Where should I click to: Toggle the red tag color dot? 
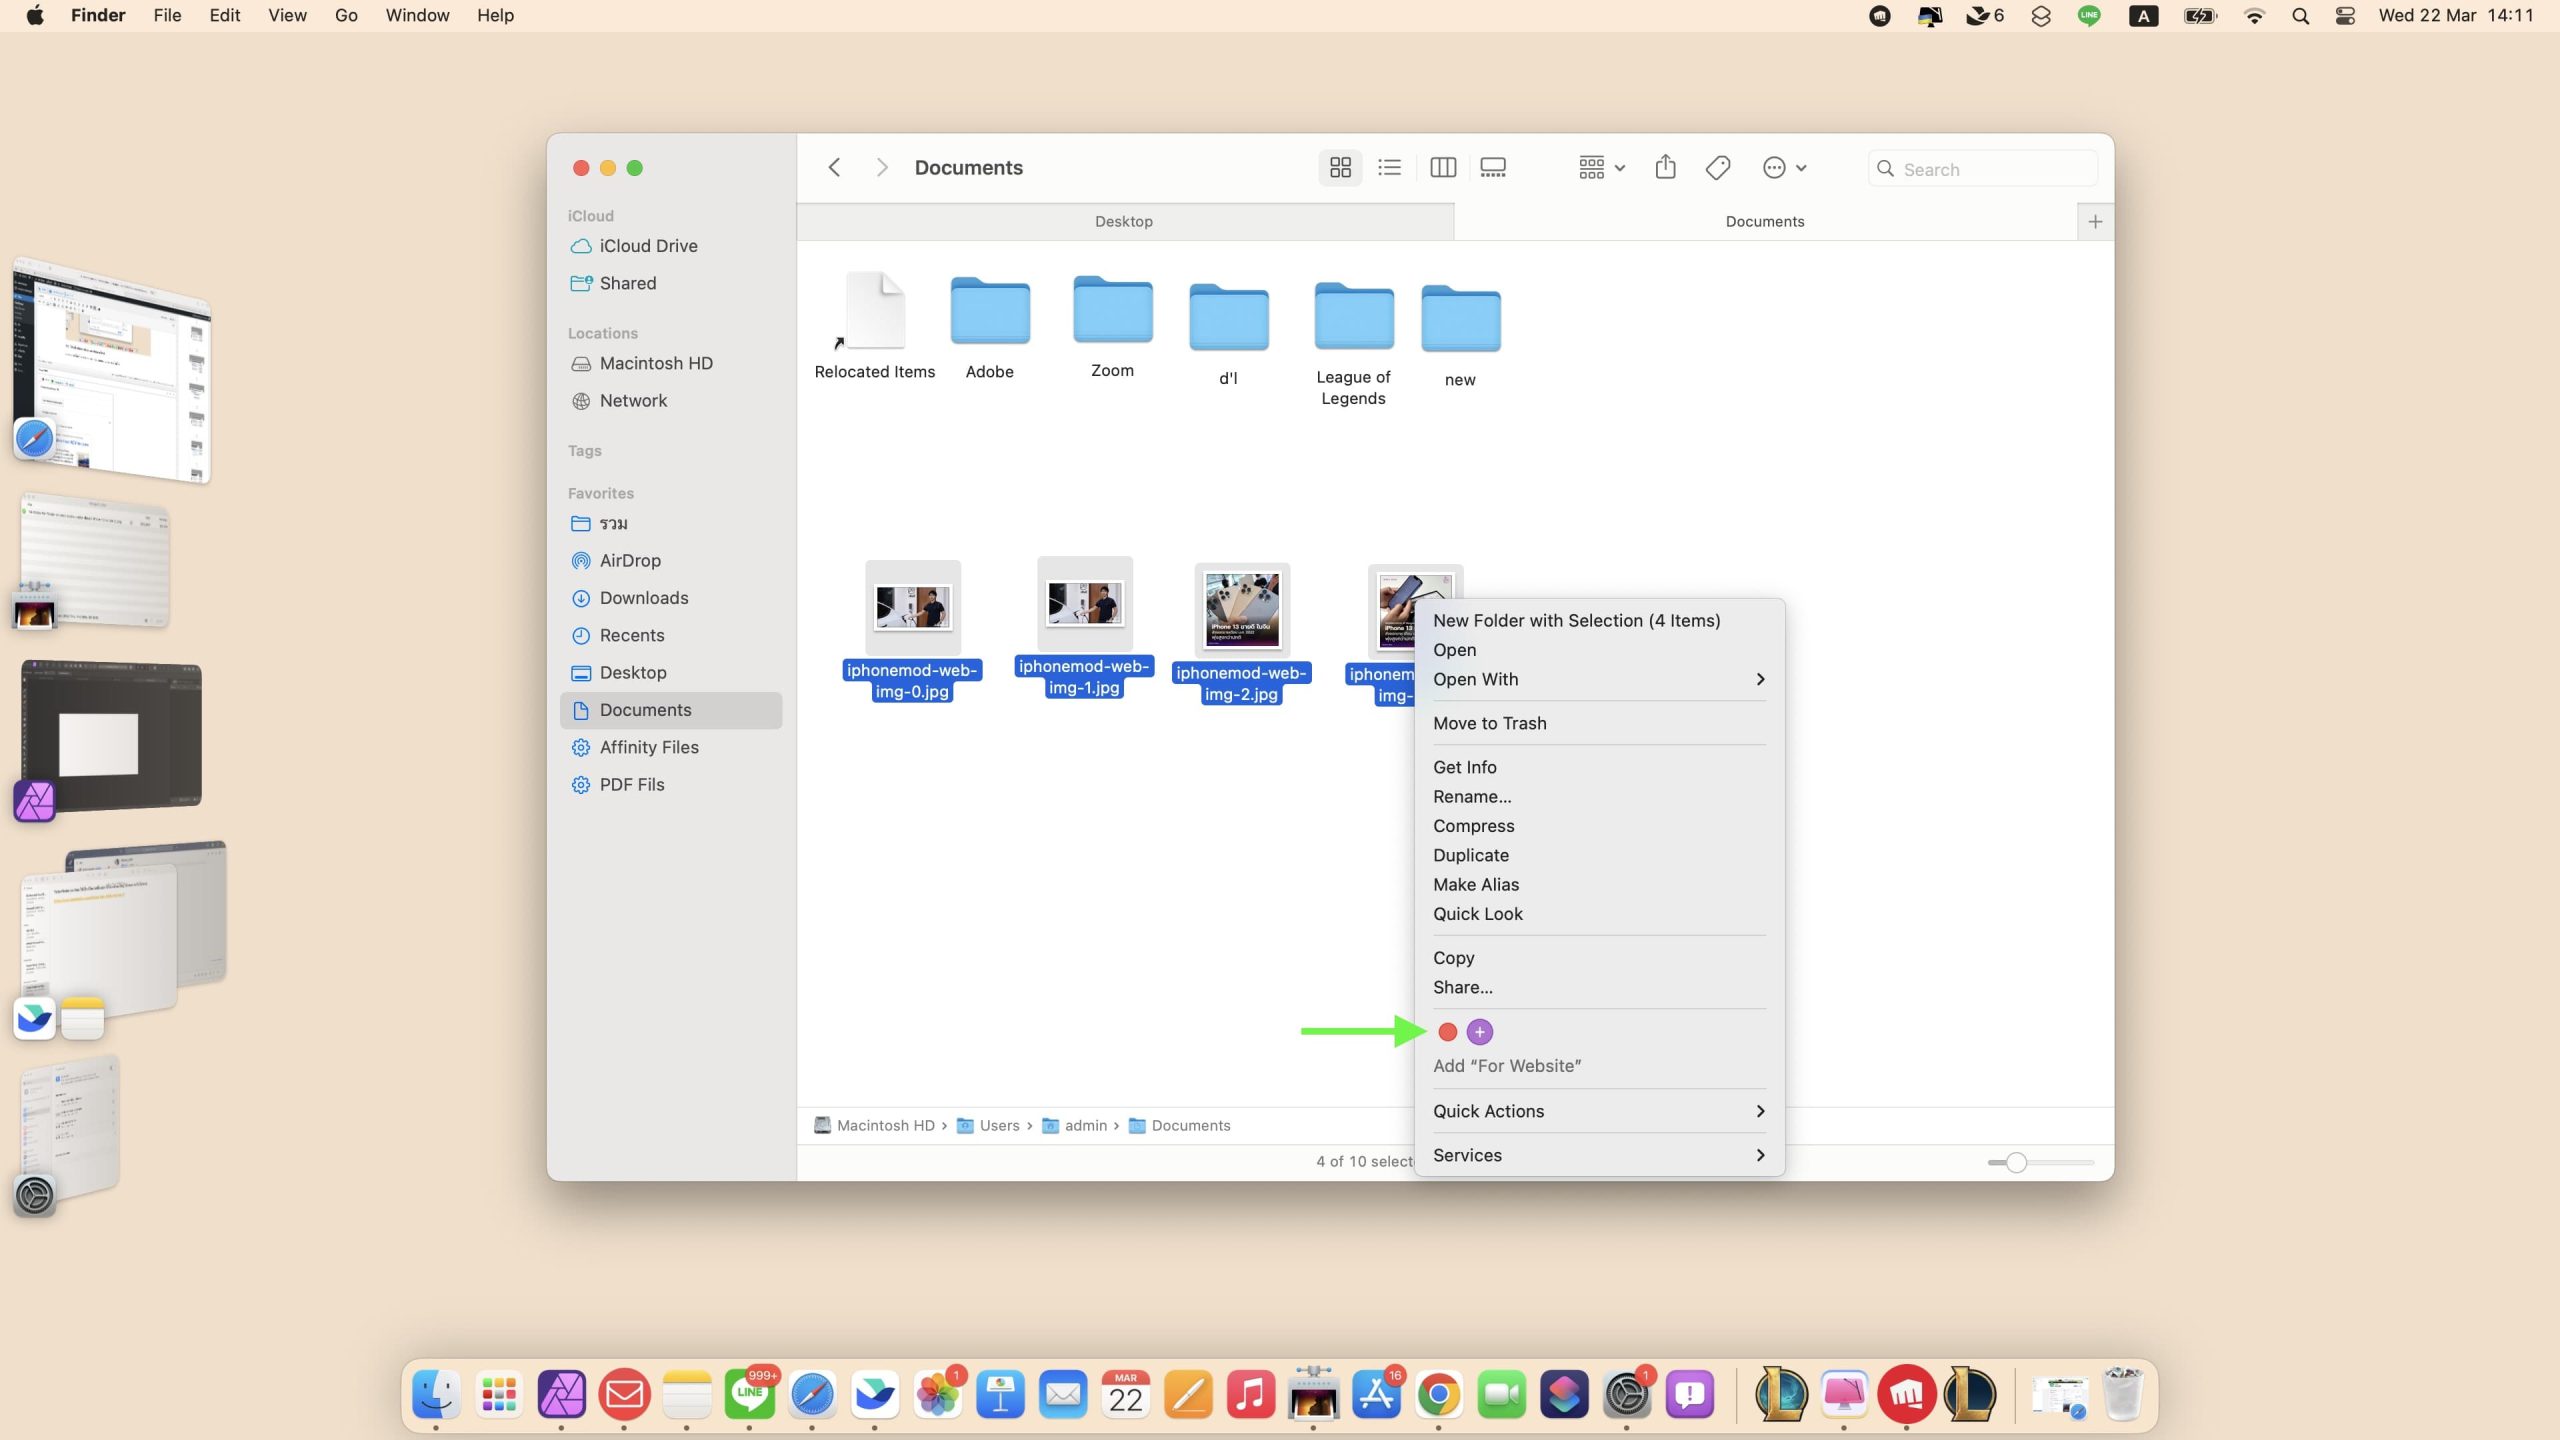pos(1447,1032)
